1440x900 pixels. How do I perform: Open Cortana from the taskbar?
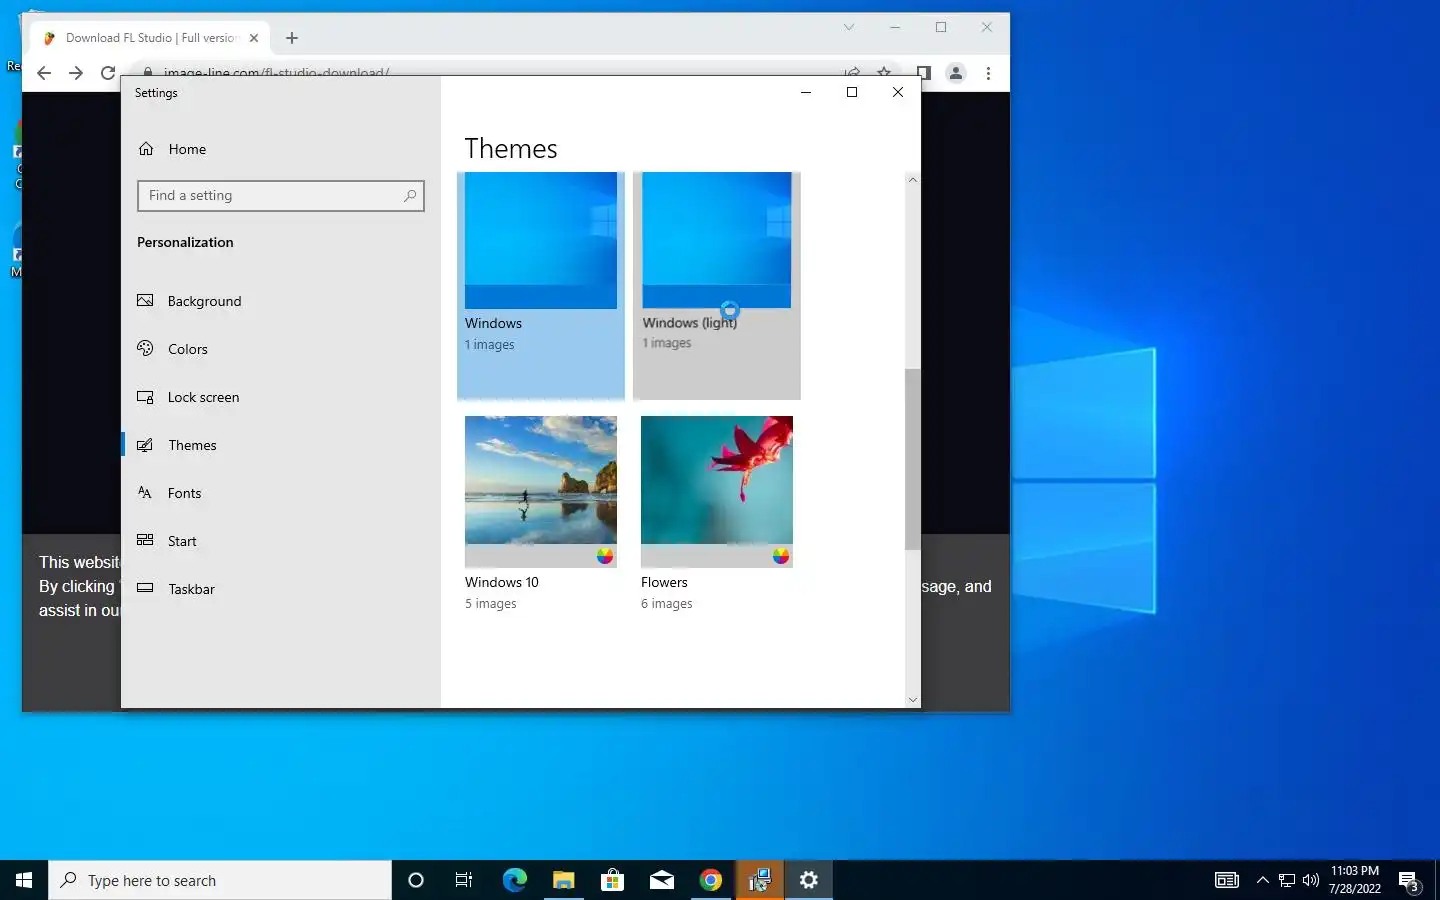[x=416, y=880]
